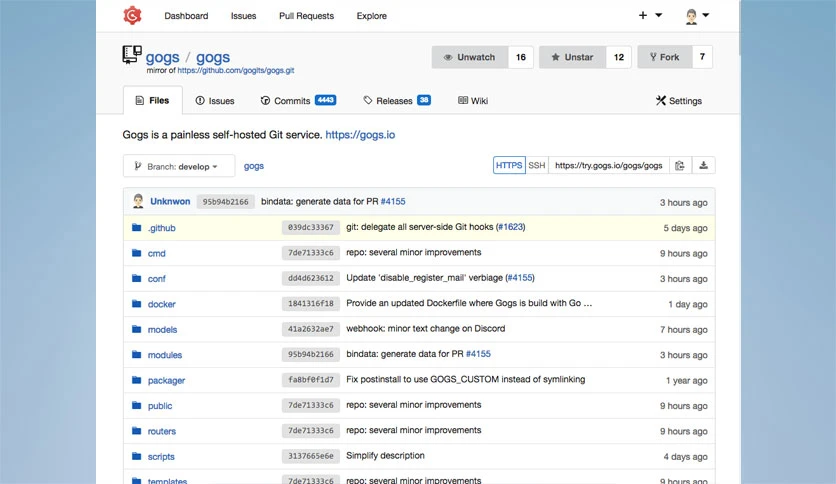Screen dimensions: 836x484
Task: Open the Branch: develop dropdown
Action: (179, 166)
